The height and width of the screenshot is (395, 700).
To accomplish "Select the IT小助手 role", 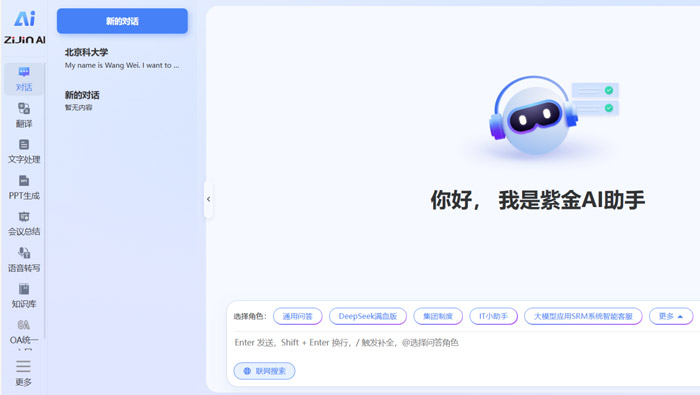I will [493, 316].
